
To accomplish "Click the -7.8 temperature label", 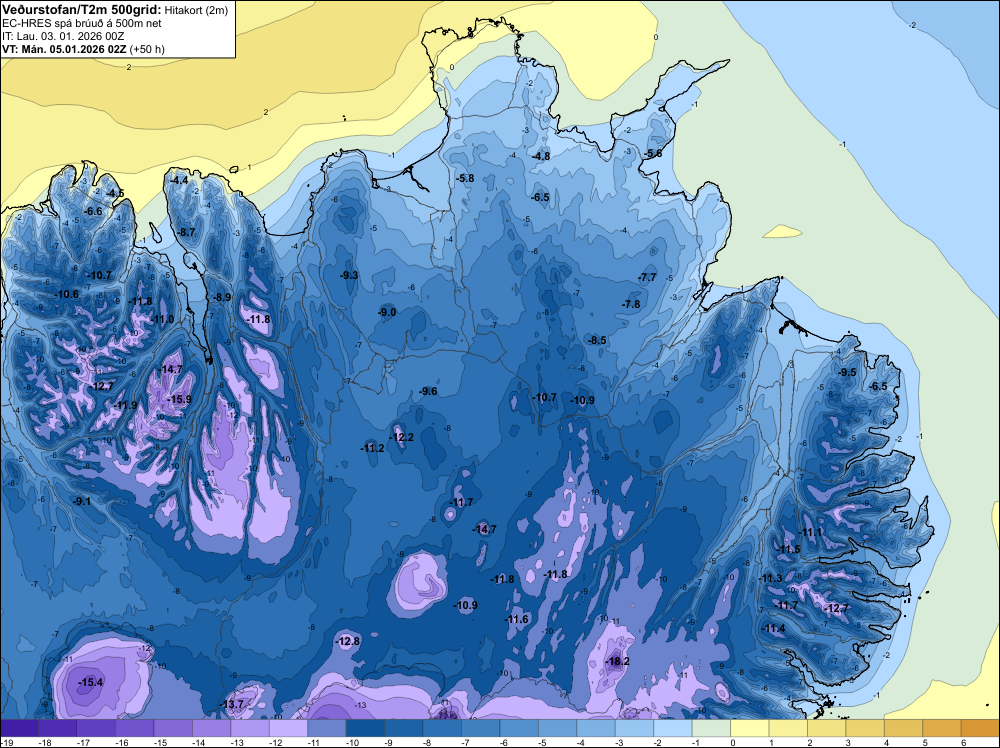I will point(631,304).
